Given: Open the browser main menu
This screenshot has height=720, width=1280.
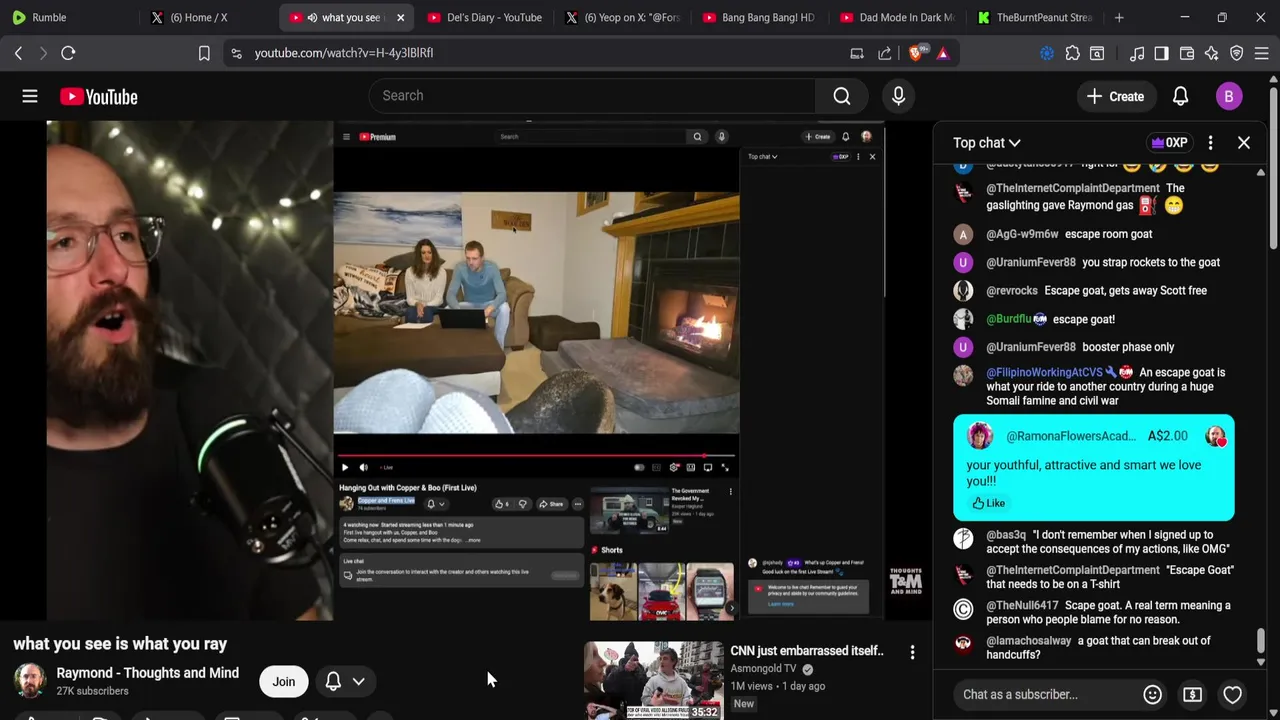Looking at the screenshot, I should [x=1262, y=53].
